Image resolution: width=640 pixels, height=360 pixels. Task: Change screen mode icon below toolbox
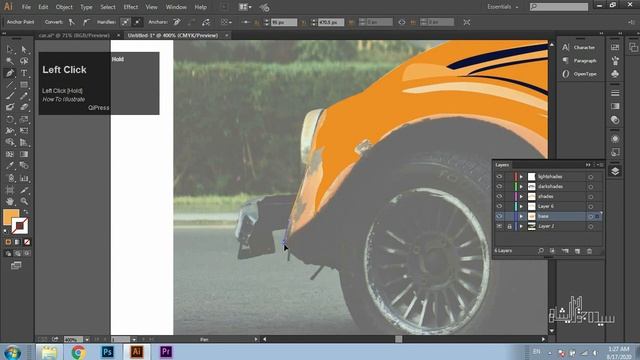coord(16,266)
